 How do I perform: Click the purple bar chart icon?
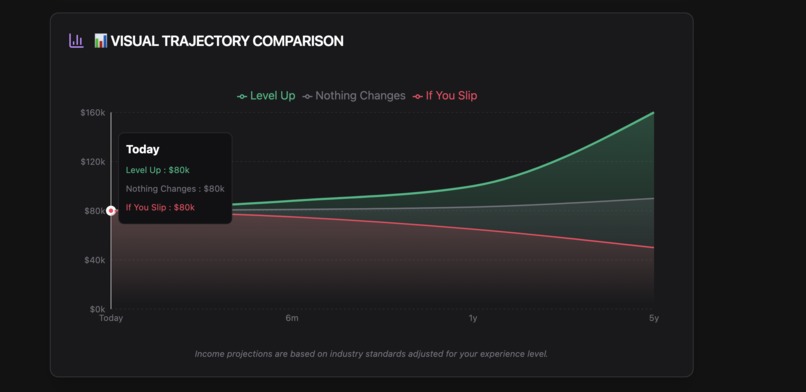click(76, 41)
